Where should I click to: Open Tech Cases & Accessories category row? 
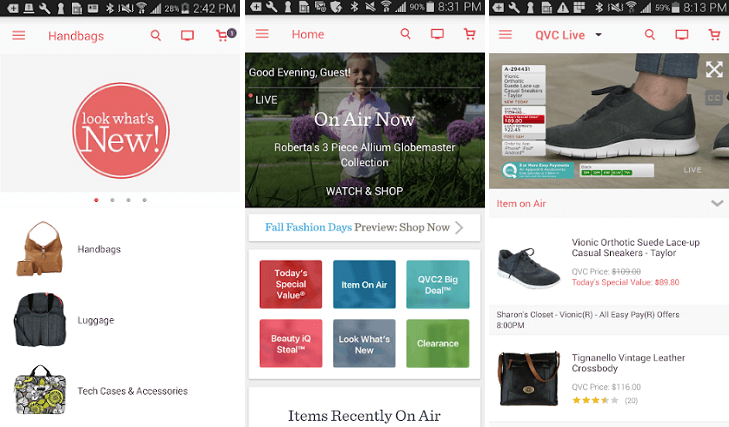[x=120, y=391]
